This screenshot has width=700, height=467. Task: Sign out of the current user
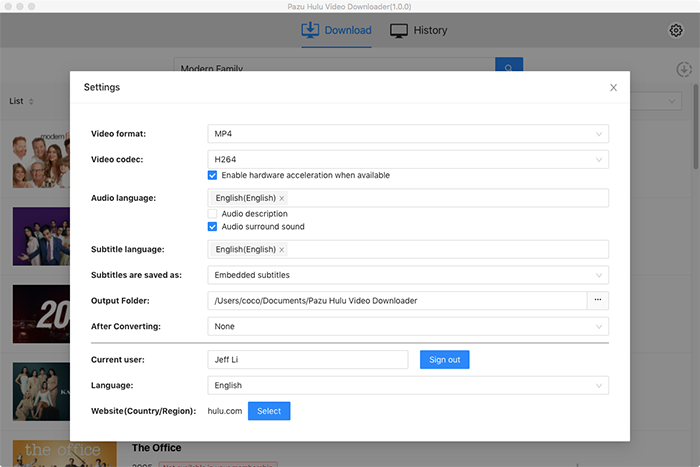(445, 359)
